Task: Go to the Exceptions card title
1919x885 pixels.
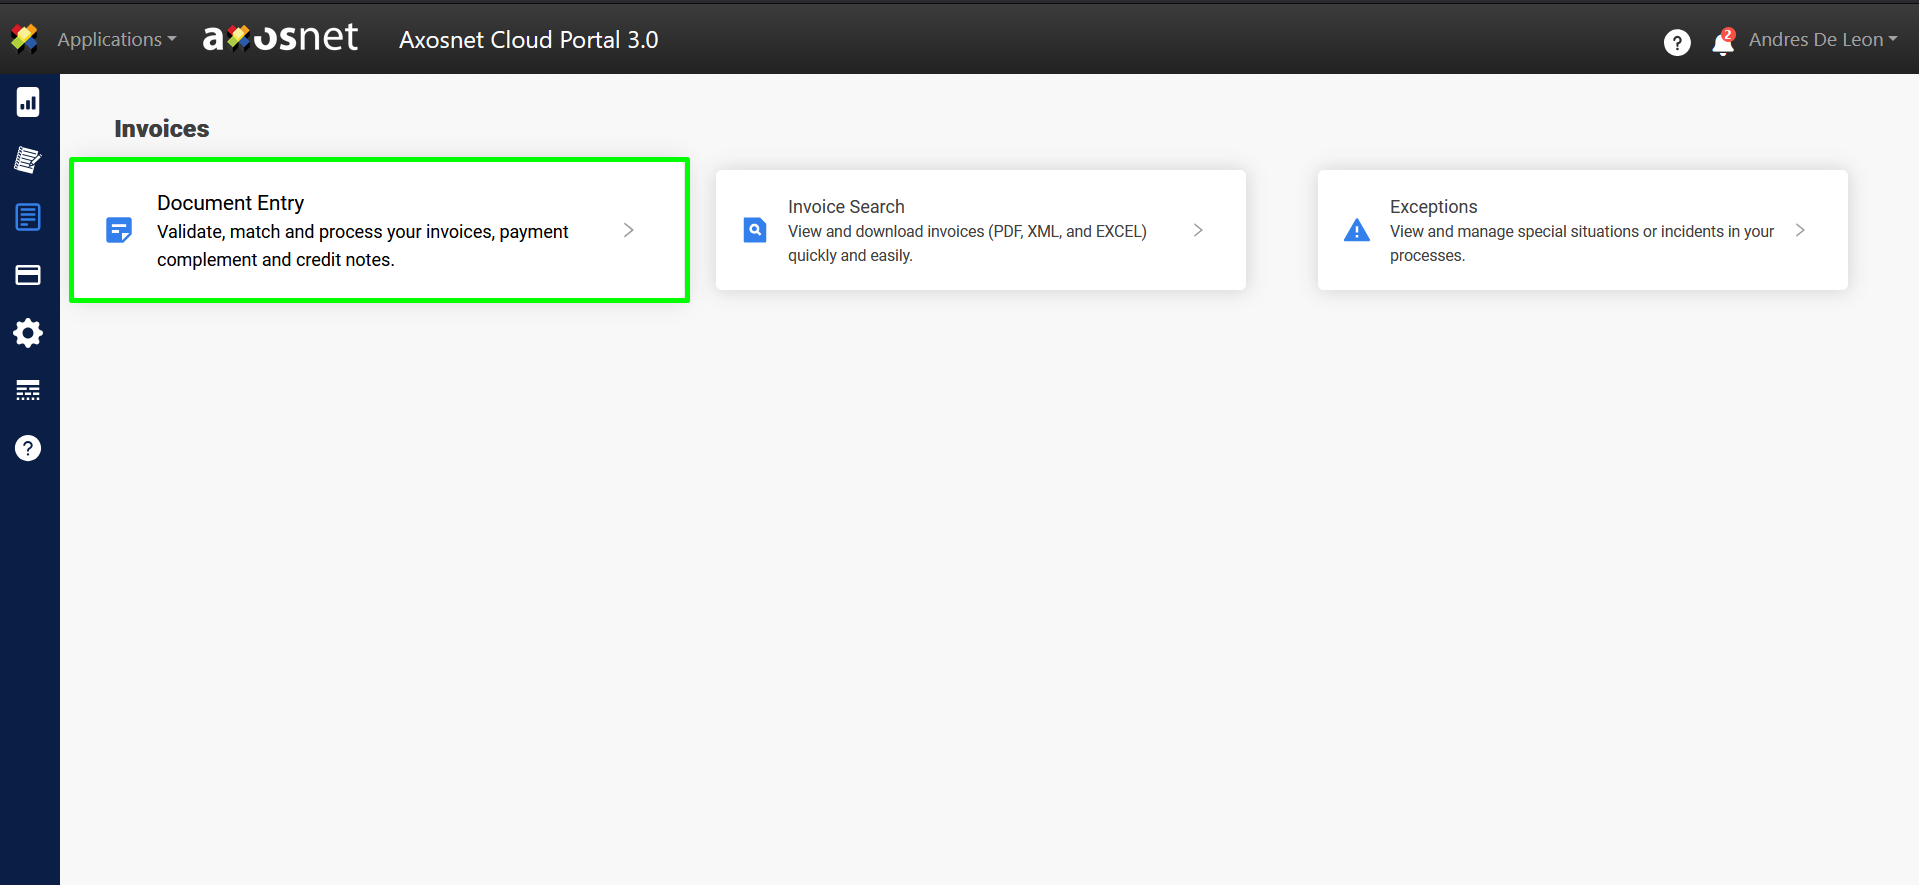Action: point(1433,207)
